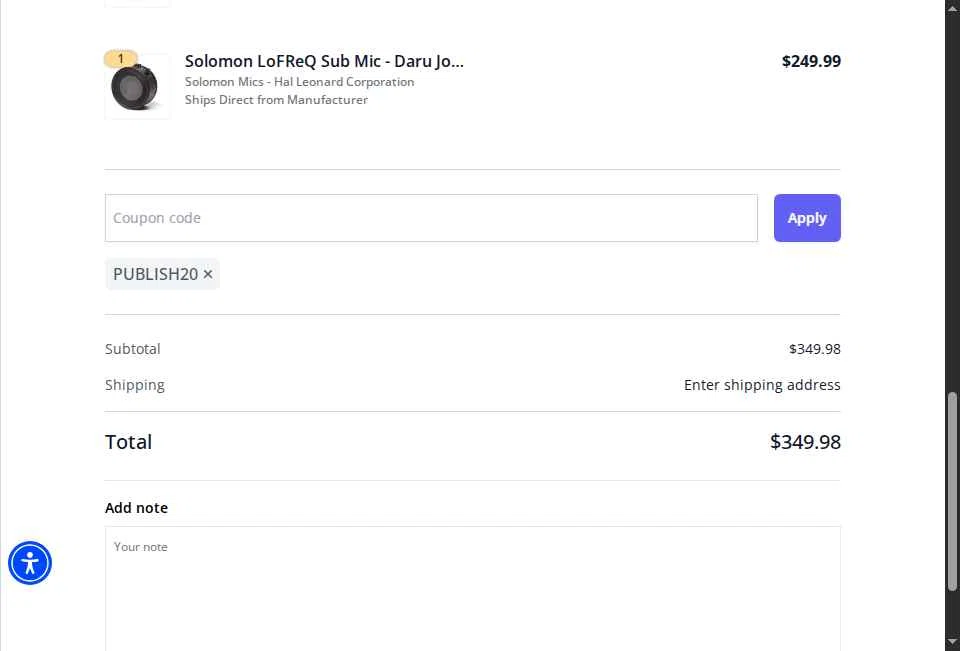
Task: Click the Solomon Mics - Hal Leonard Corporation line
Action: tap(299, 82)
